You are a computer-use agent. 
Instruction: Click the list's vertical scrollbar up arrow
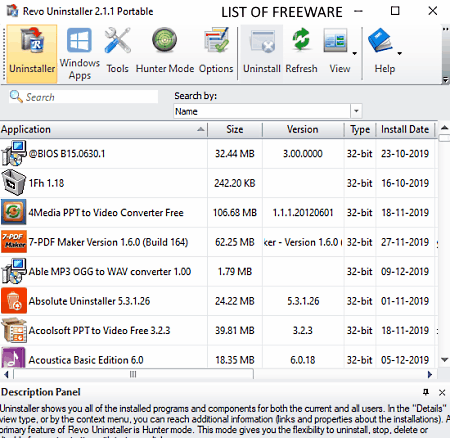[444, 128]
